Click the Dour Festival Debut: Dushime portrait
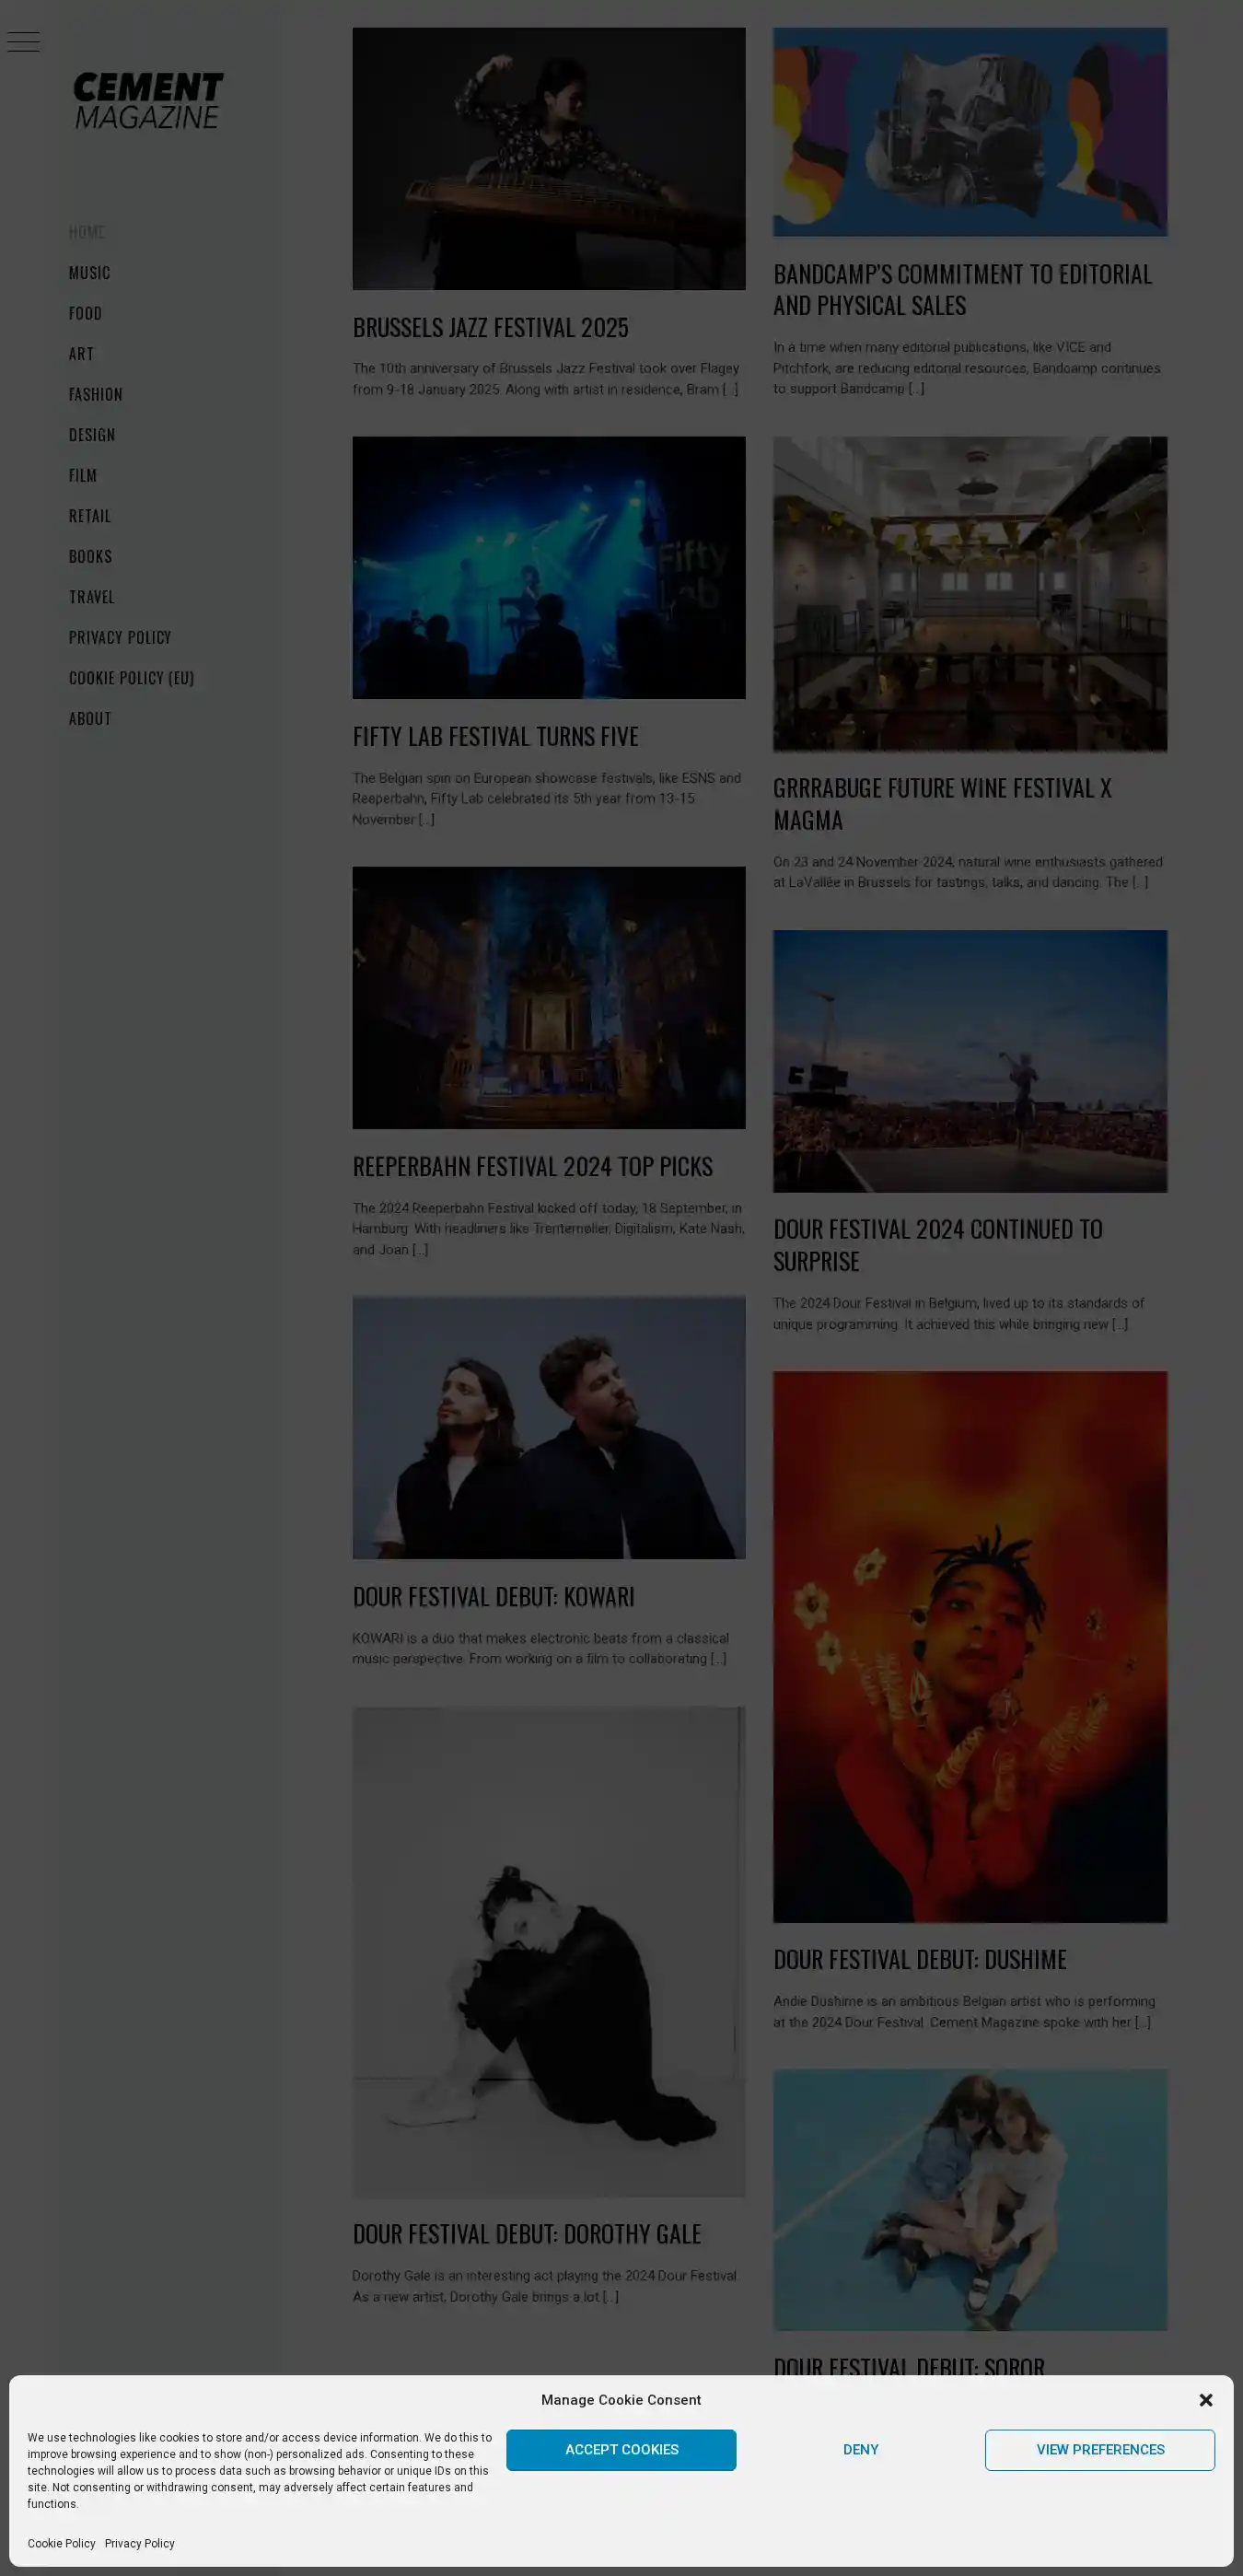1243x2576 pixels. point(969,1645)
